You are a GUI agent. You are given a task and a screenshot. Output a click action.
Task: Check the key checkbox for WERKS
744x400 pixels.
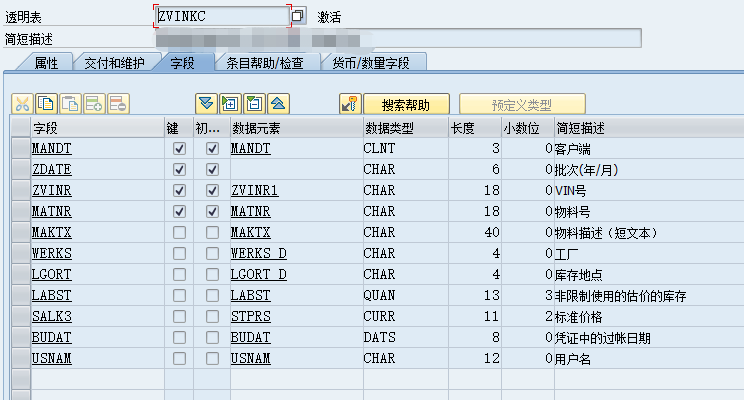[x=179, y=253]
